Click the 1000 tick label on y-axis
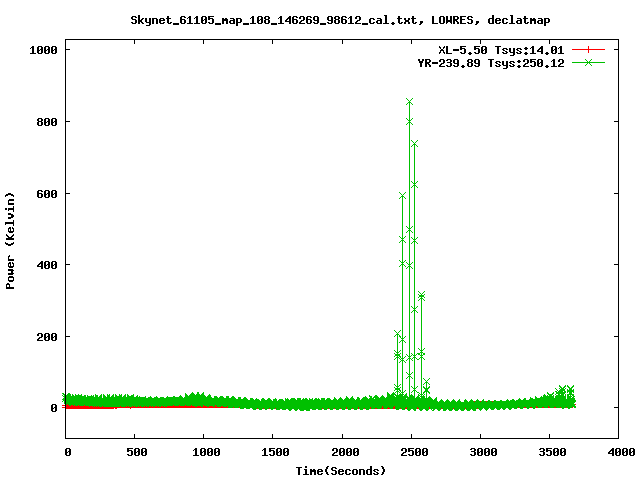The image size is (640, 480). [x=49, y=50]
